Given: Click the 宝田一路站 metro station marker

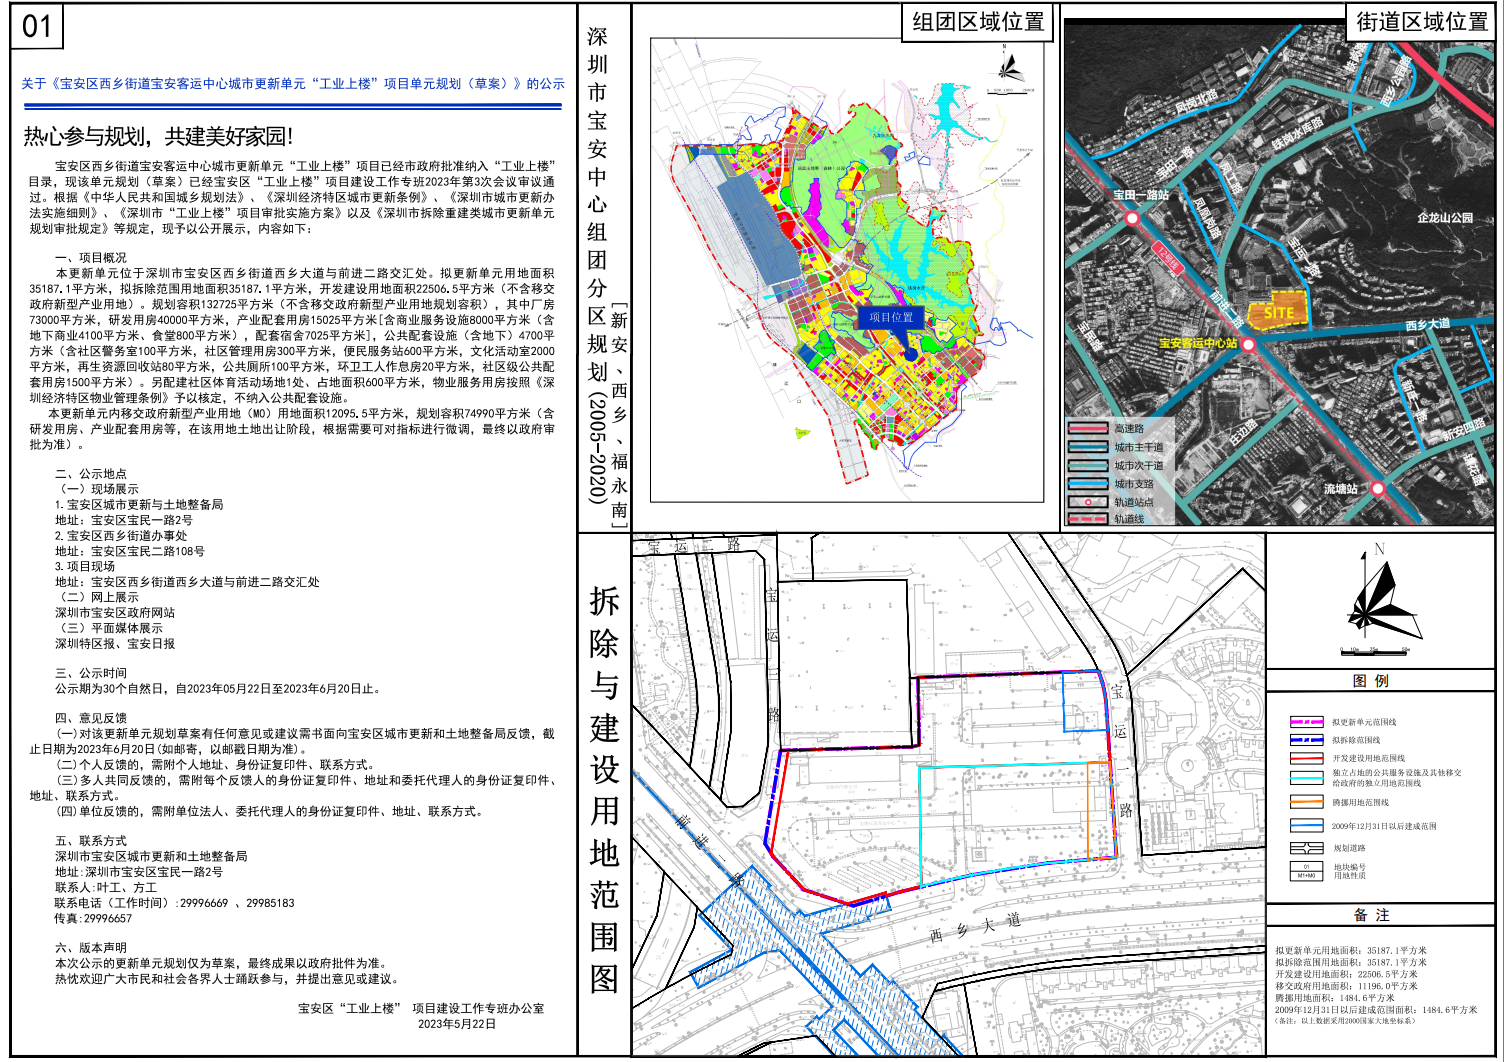Looking at the screenshot, I should pos(1132,217).
